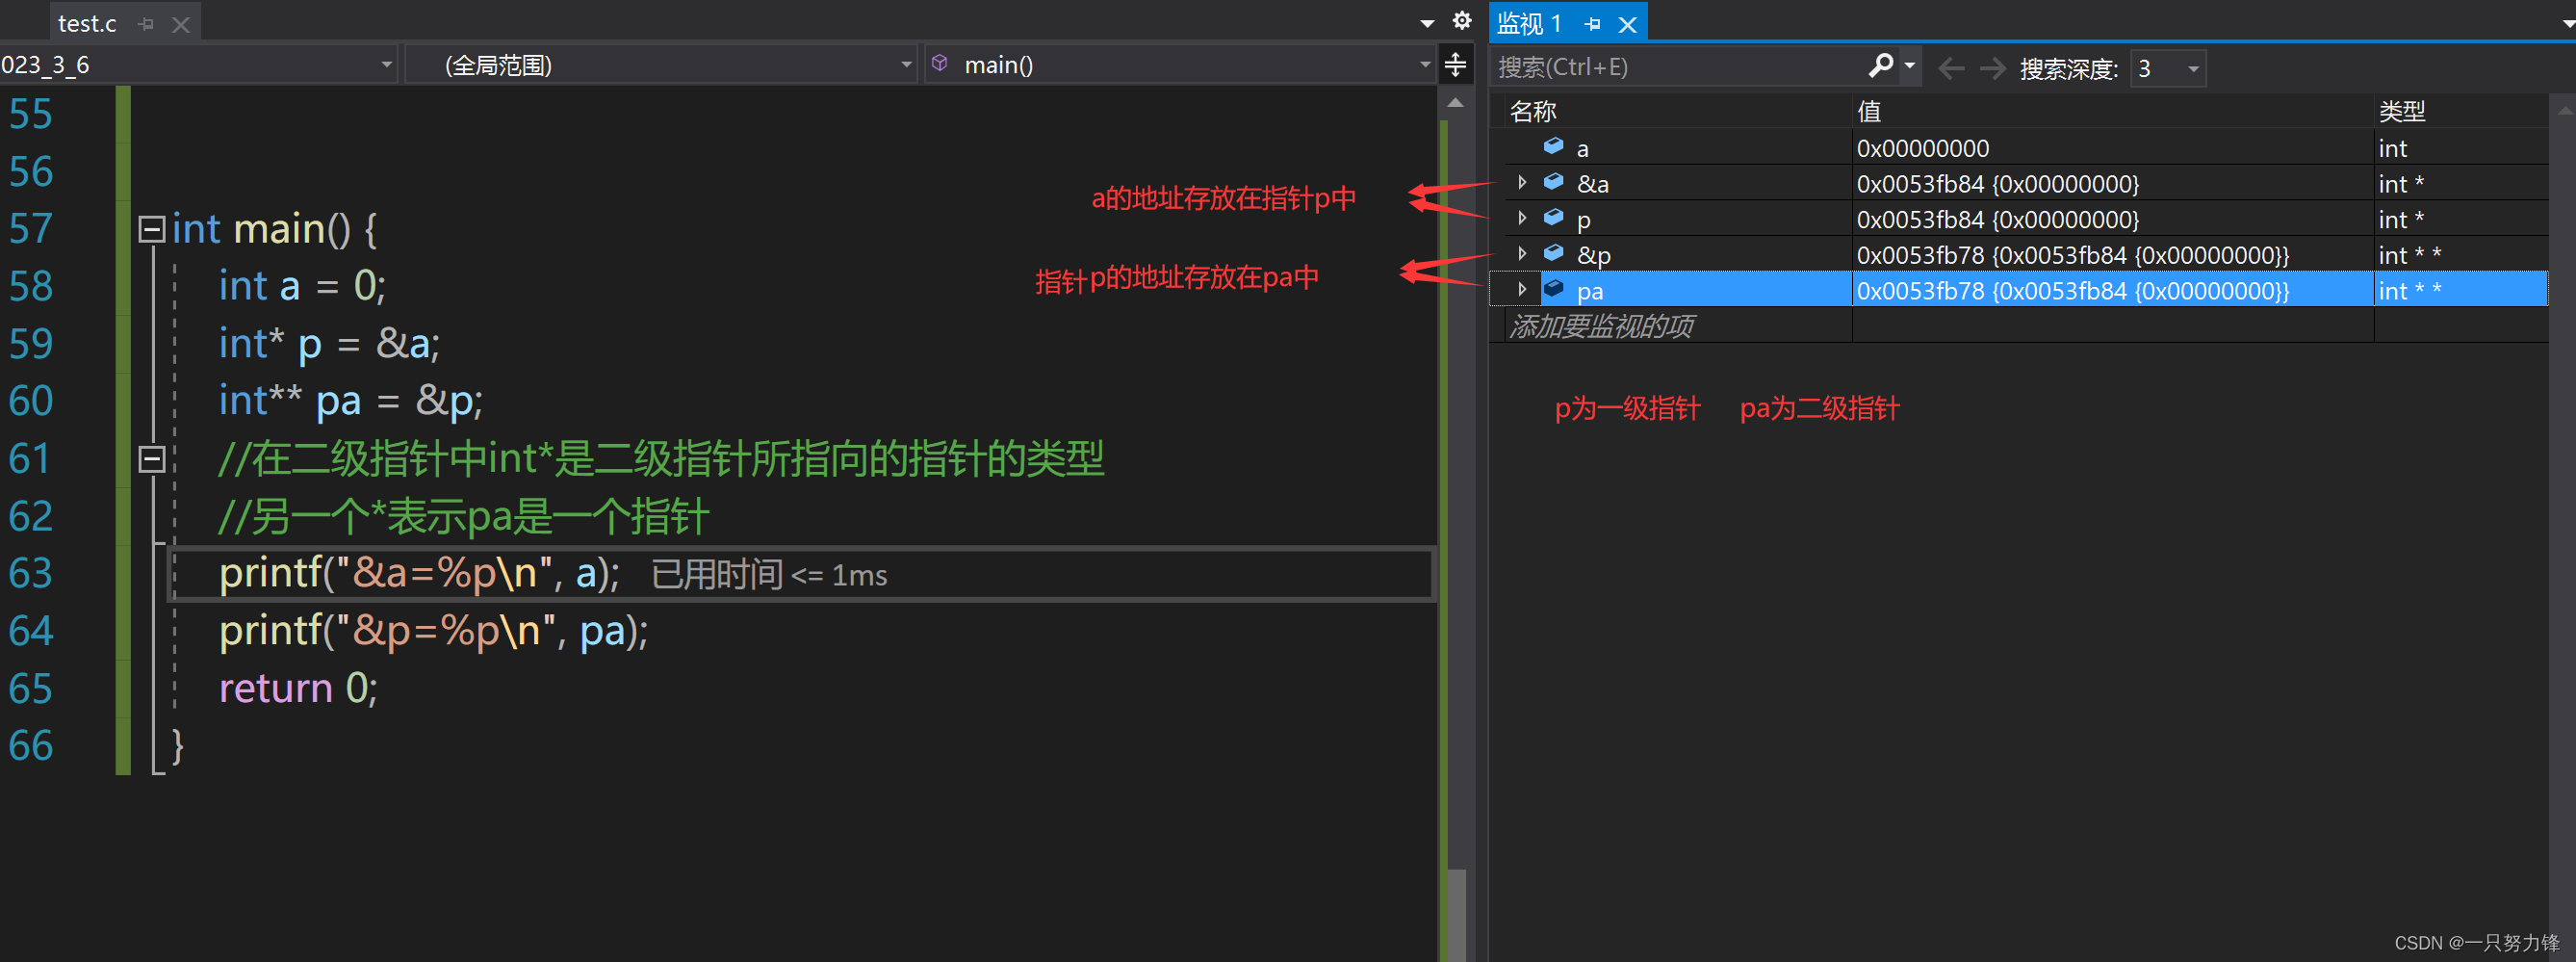Click the value cell of pa
2576x962 pixels.
2113,291
